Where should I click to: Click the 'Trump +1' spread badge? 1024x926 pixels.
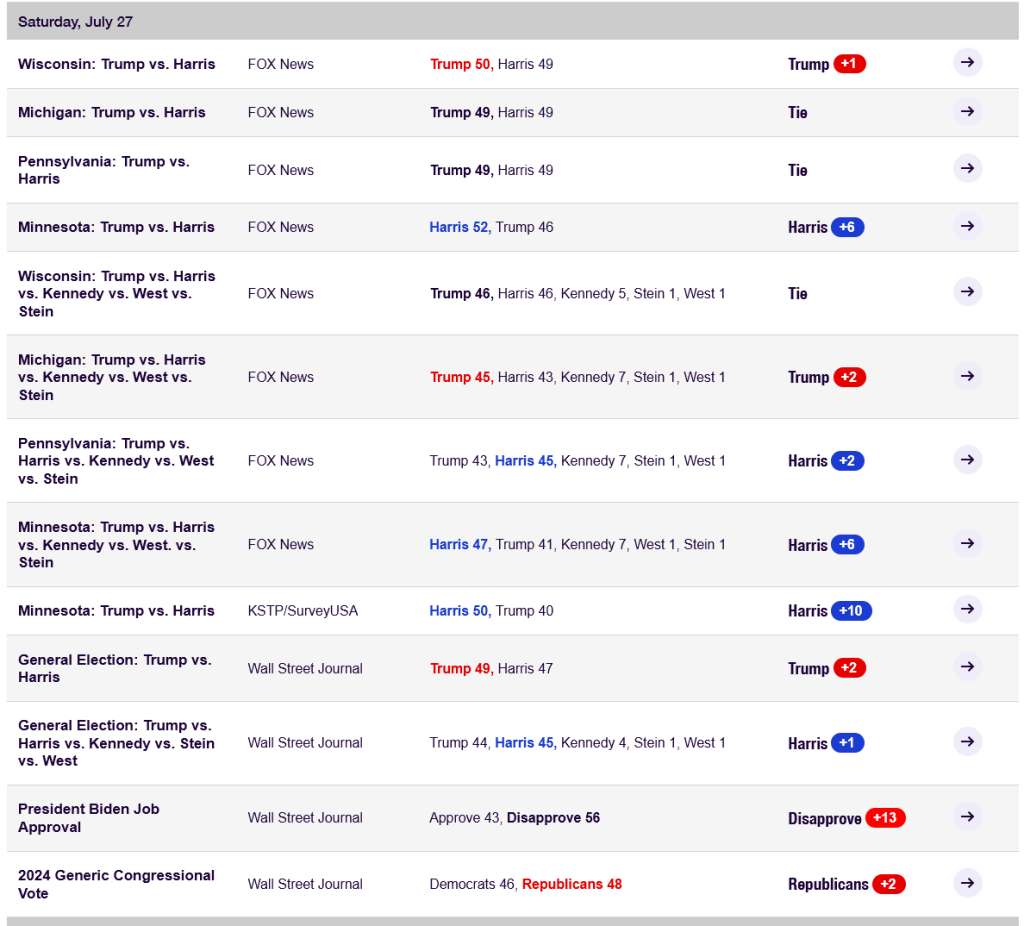[827, 64]
